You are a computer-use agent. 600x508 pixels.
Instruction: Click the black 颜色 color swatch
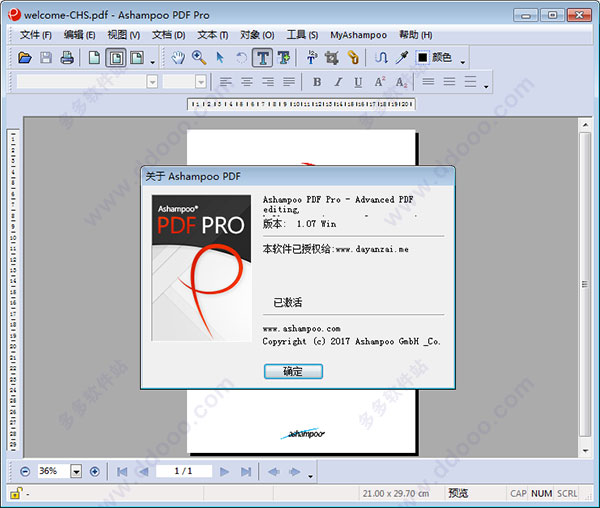click(x=422, y=58)
